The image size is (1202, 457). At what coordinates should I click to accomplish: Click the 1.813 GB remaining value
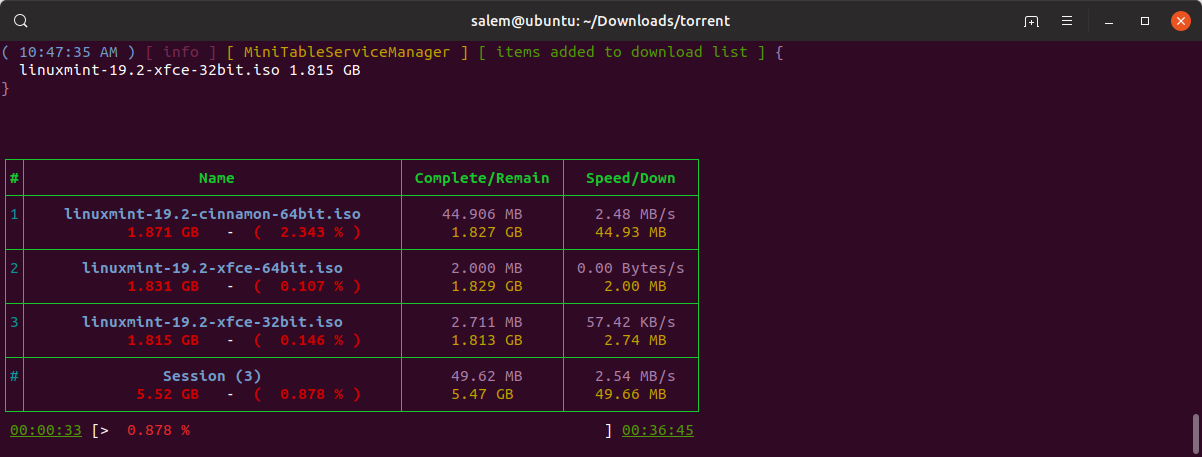487,340
